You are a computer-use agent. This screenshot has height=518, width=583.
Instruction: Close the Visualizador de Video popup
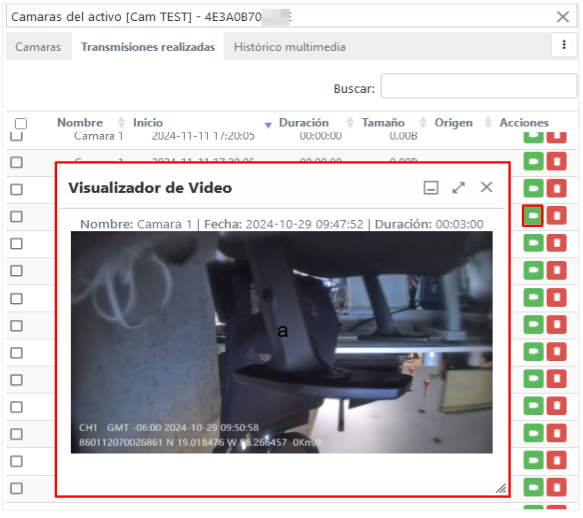coord(486,187)
